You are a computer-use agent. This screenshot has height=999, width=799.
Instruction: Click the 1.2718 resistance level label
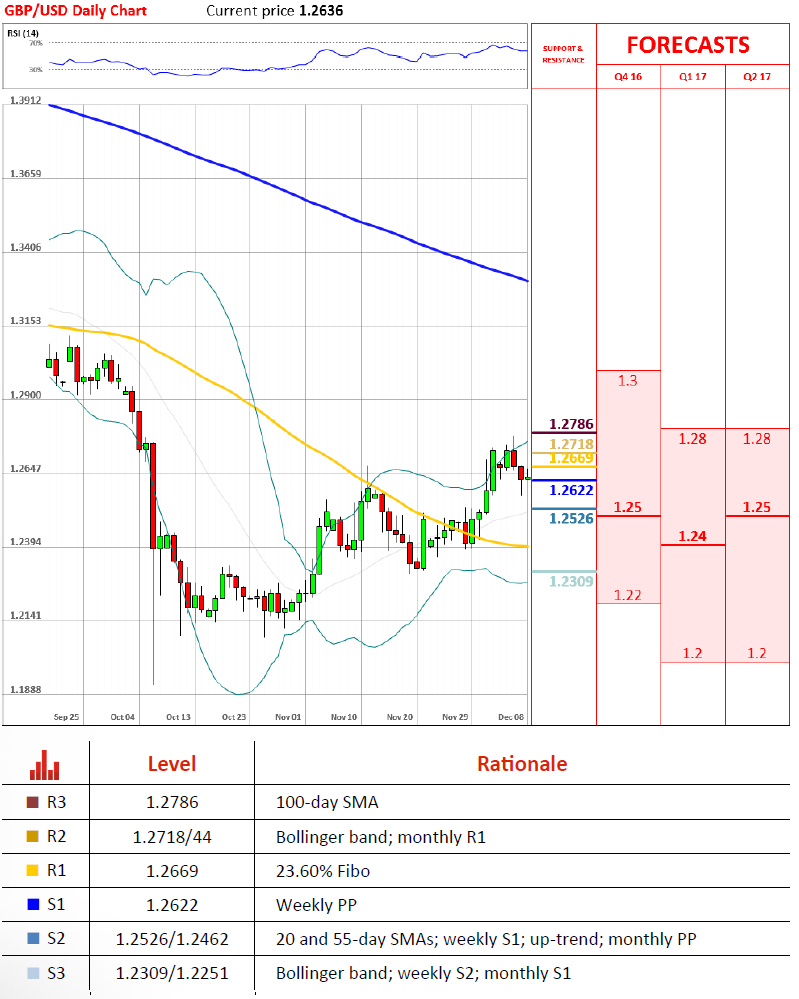[571, 444]
